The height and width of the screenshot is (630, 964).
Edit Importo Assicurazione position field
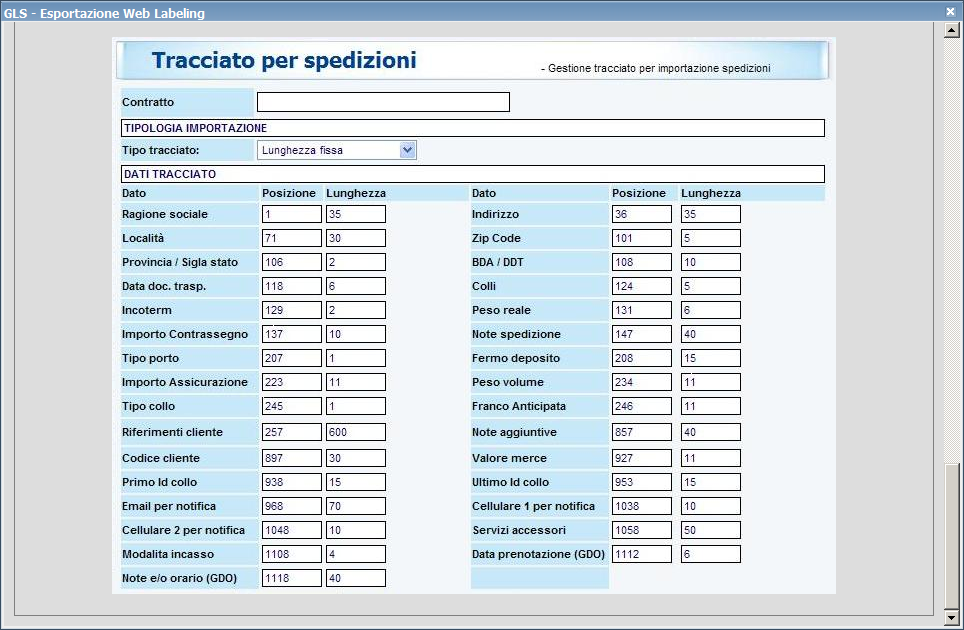[291, 382]
